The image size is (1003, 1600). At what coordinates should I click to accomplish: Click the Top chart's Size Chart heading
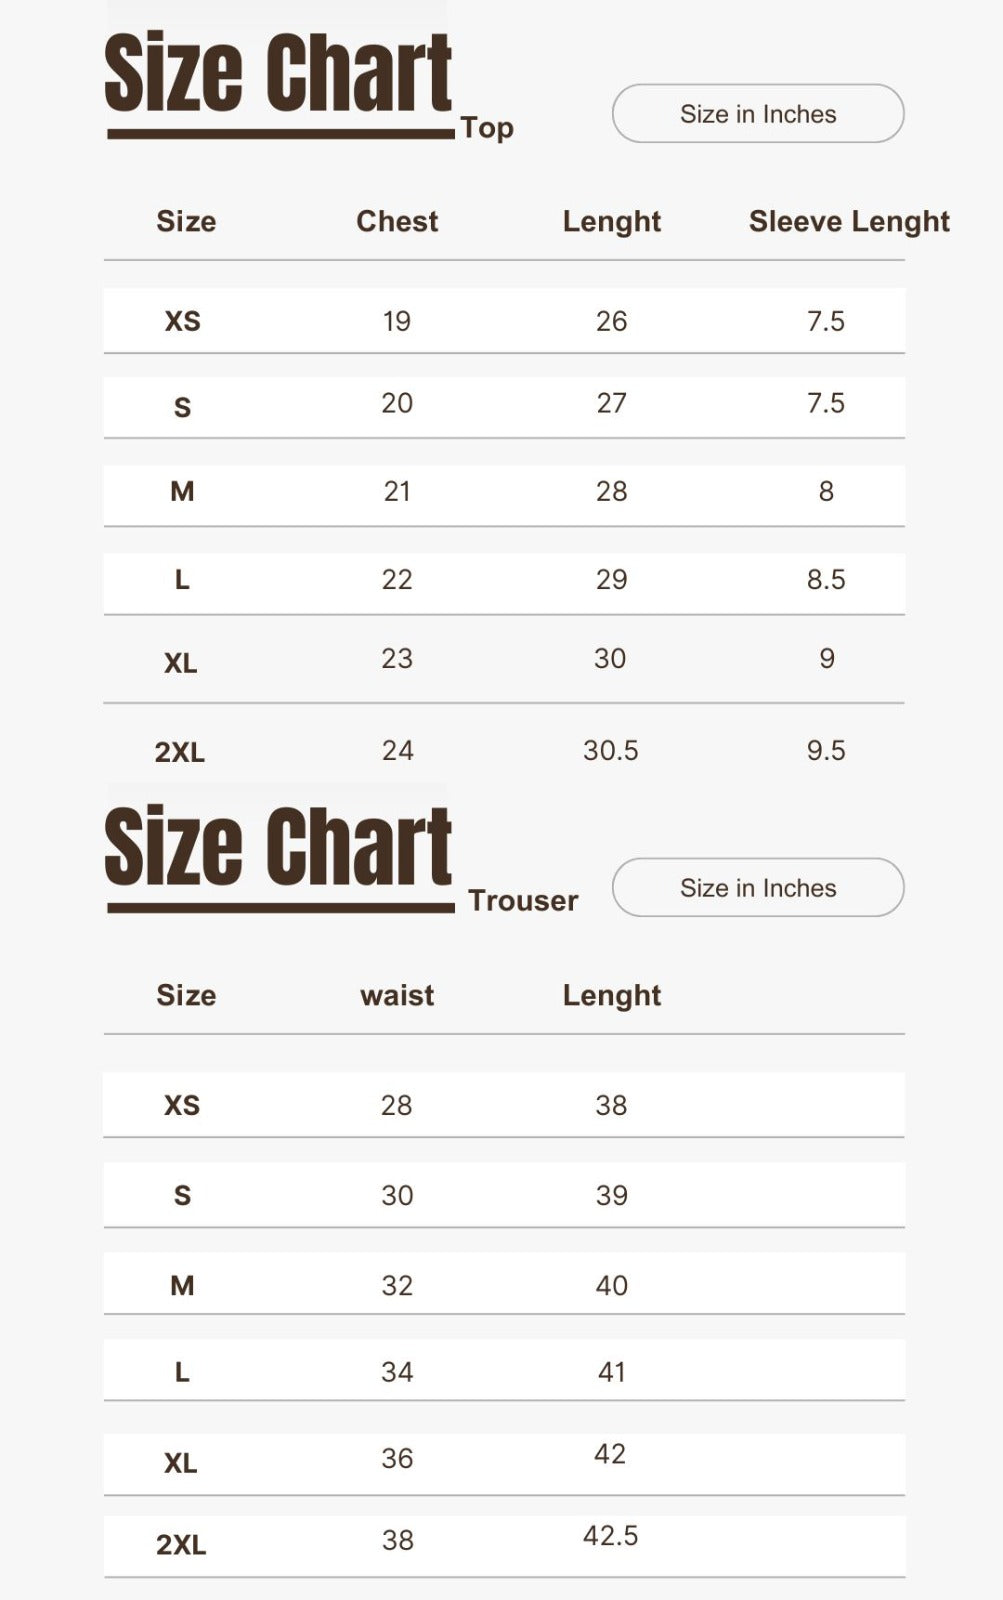click(278, 74)
